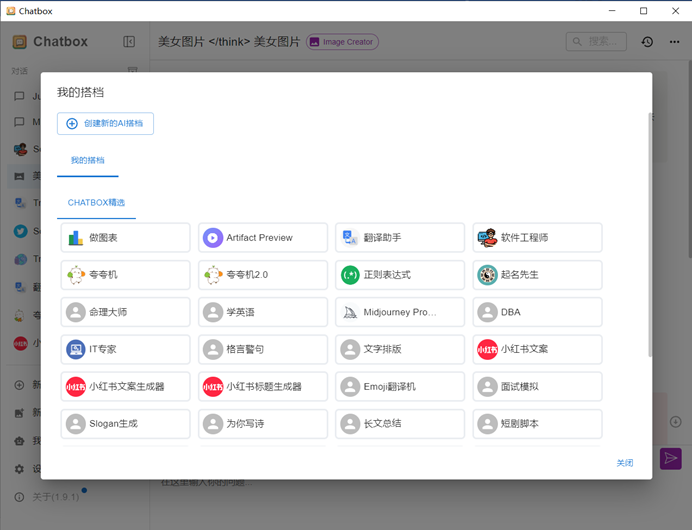Open the 小红书文案生成器 partner
This screenshot has height=530, width=692.
tap(125, 387)
